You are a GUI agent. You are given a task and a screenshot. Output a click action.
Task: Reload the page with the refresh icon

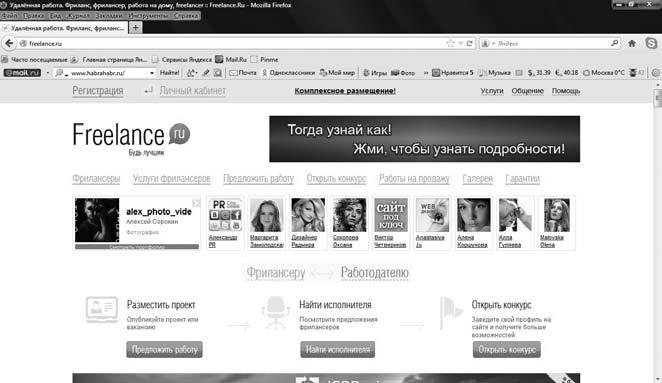click(469, 43)
